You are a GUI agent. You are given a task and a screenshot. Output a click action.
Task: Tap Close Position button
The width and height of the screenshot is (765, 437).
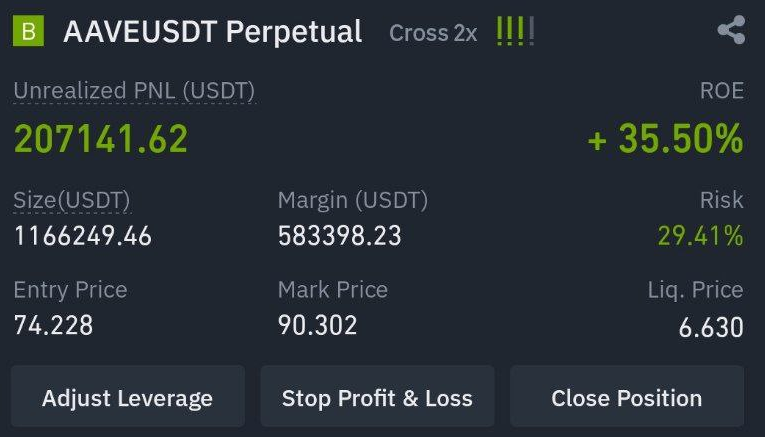click(x=627, y=397)
